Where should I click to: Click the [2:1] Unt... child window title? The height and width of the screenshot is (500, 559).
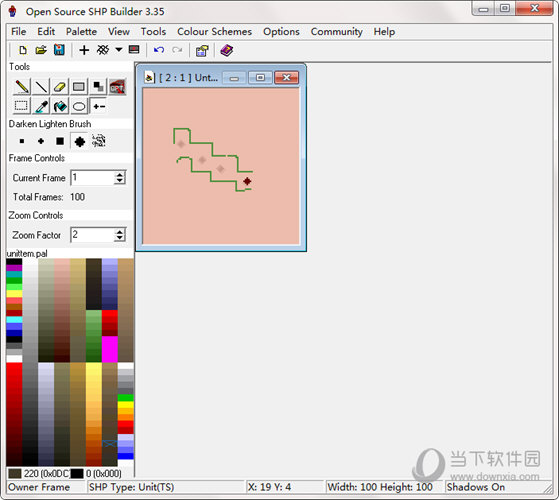pyautogui.click(x=188, y=77)
